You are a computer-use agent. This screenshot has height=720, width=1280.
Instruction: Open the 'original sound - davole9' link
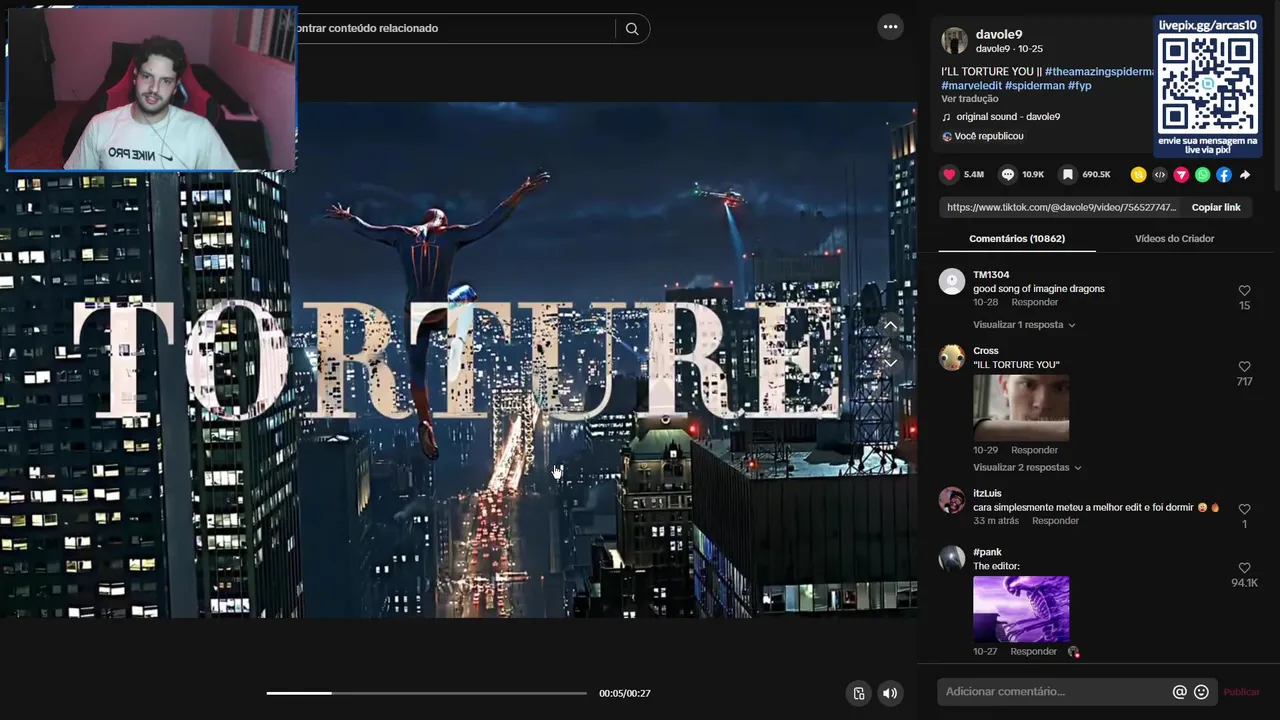coord(1008,117)
